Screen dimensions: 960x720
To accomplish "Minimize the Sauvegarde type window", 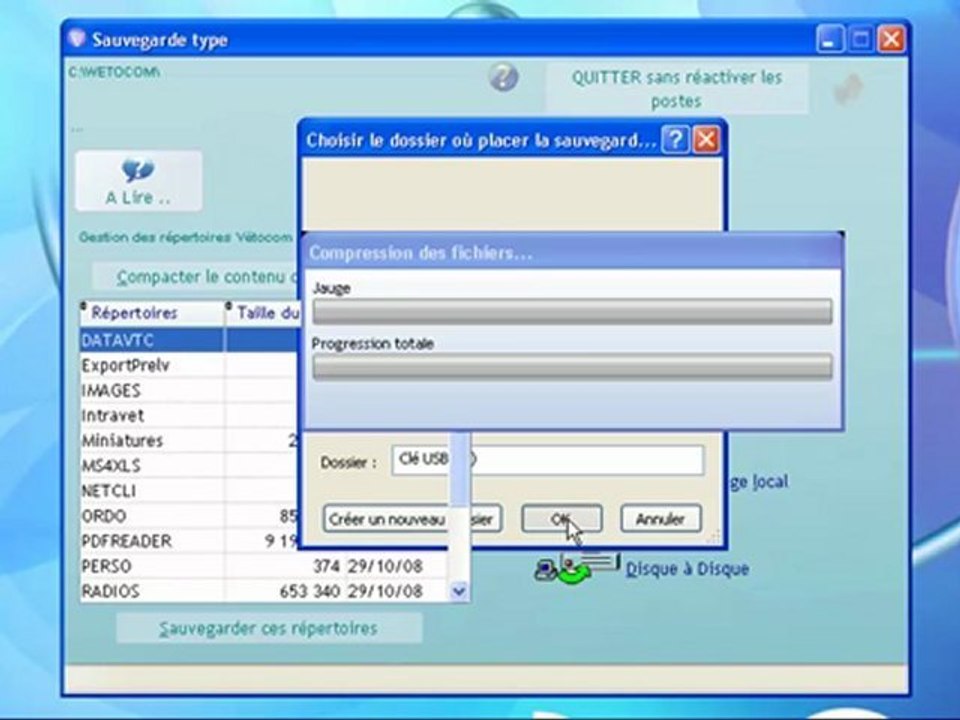I will coord(830,40).
